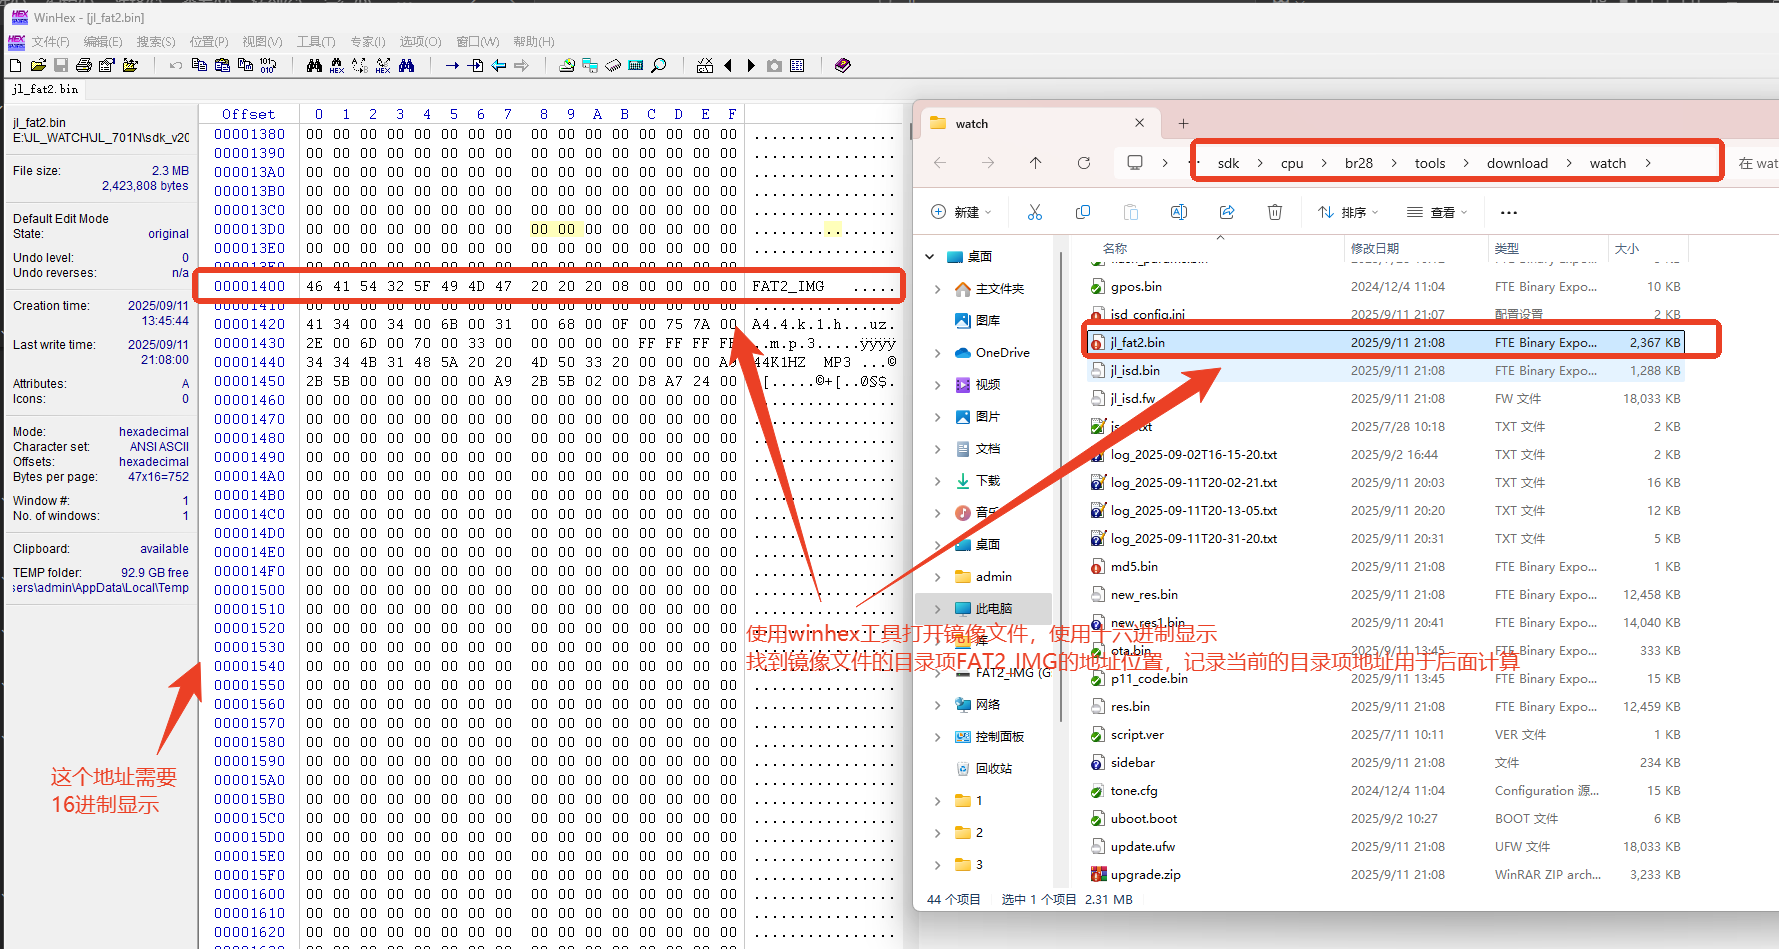This screenshot has height=949, width=1779.
Task: Click the blue Back arrow in WinHex toolbar
Action: pos(498,65)
